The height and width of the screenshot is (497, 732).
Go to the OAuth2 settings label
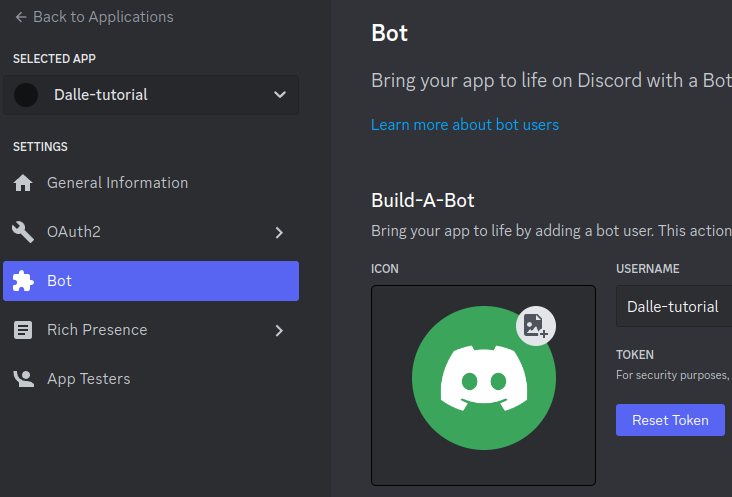[x=74, y=232]
